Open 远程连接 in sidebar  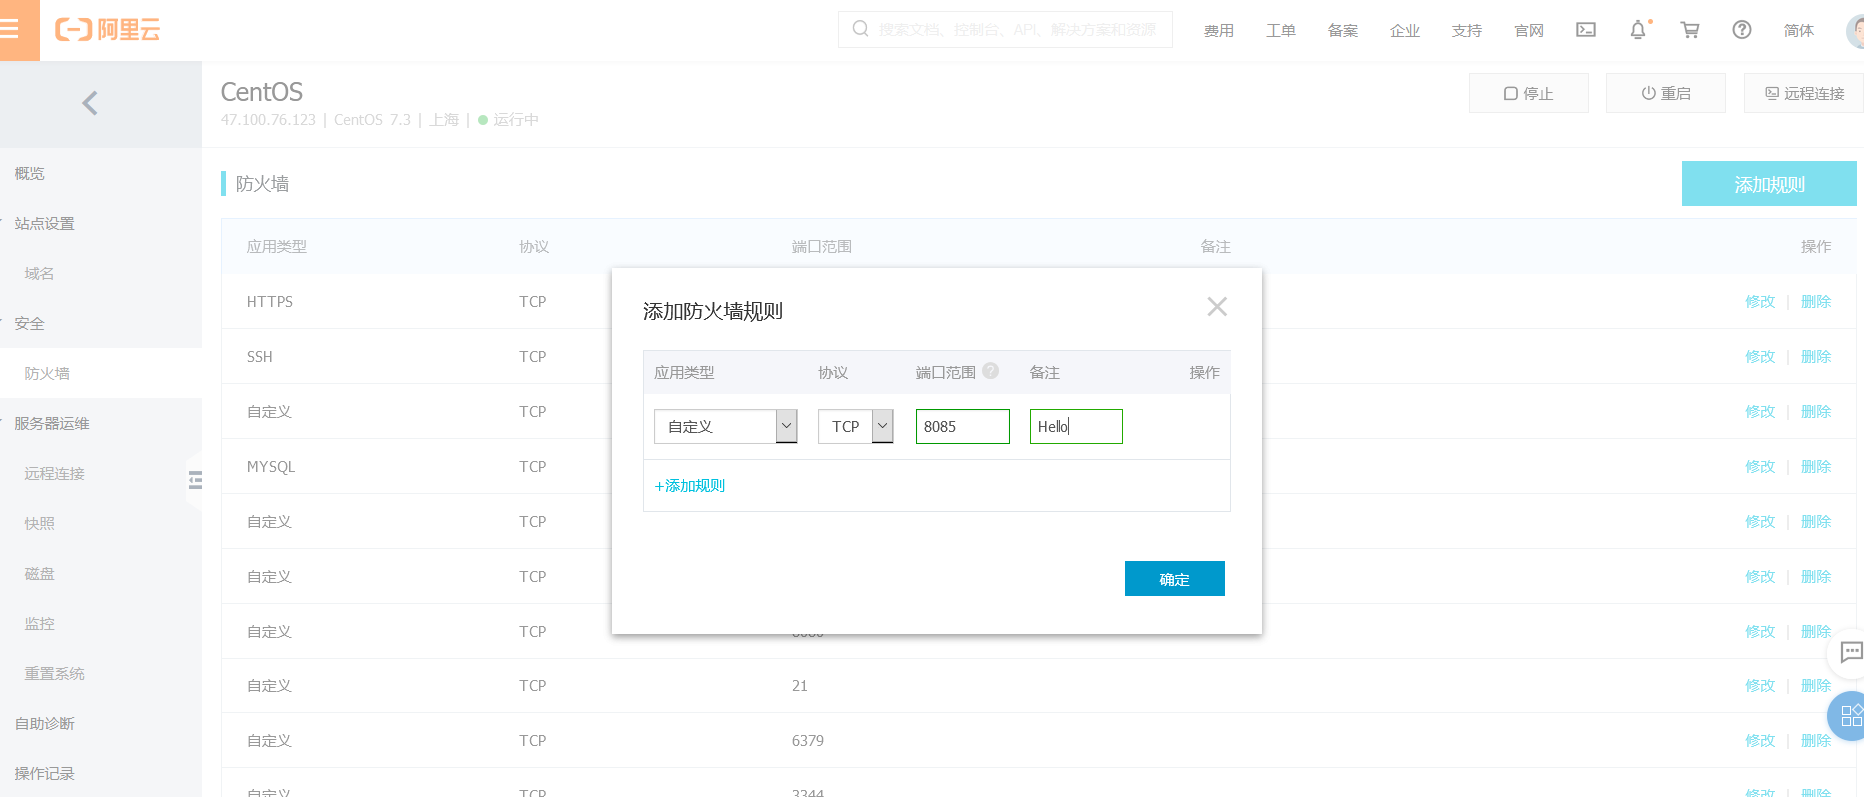pos(55,474)
